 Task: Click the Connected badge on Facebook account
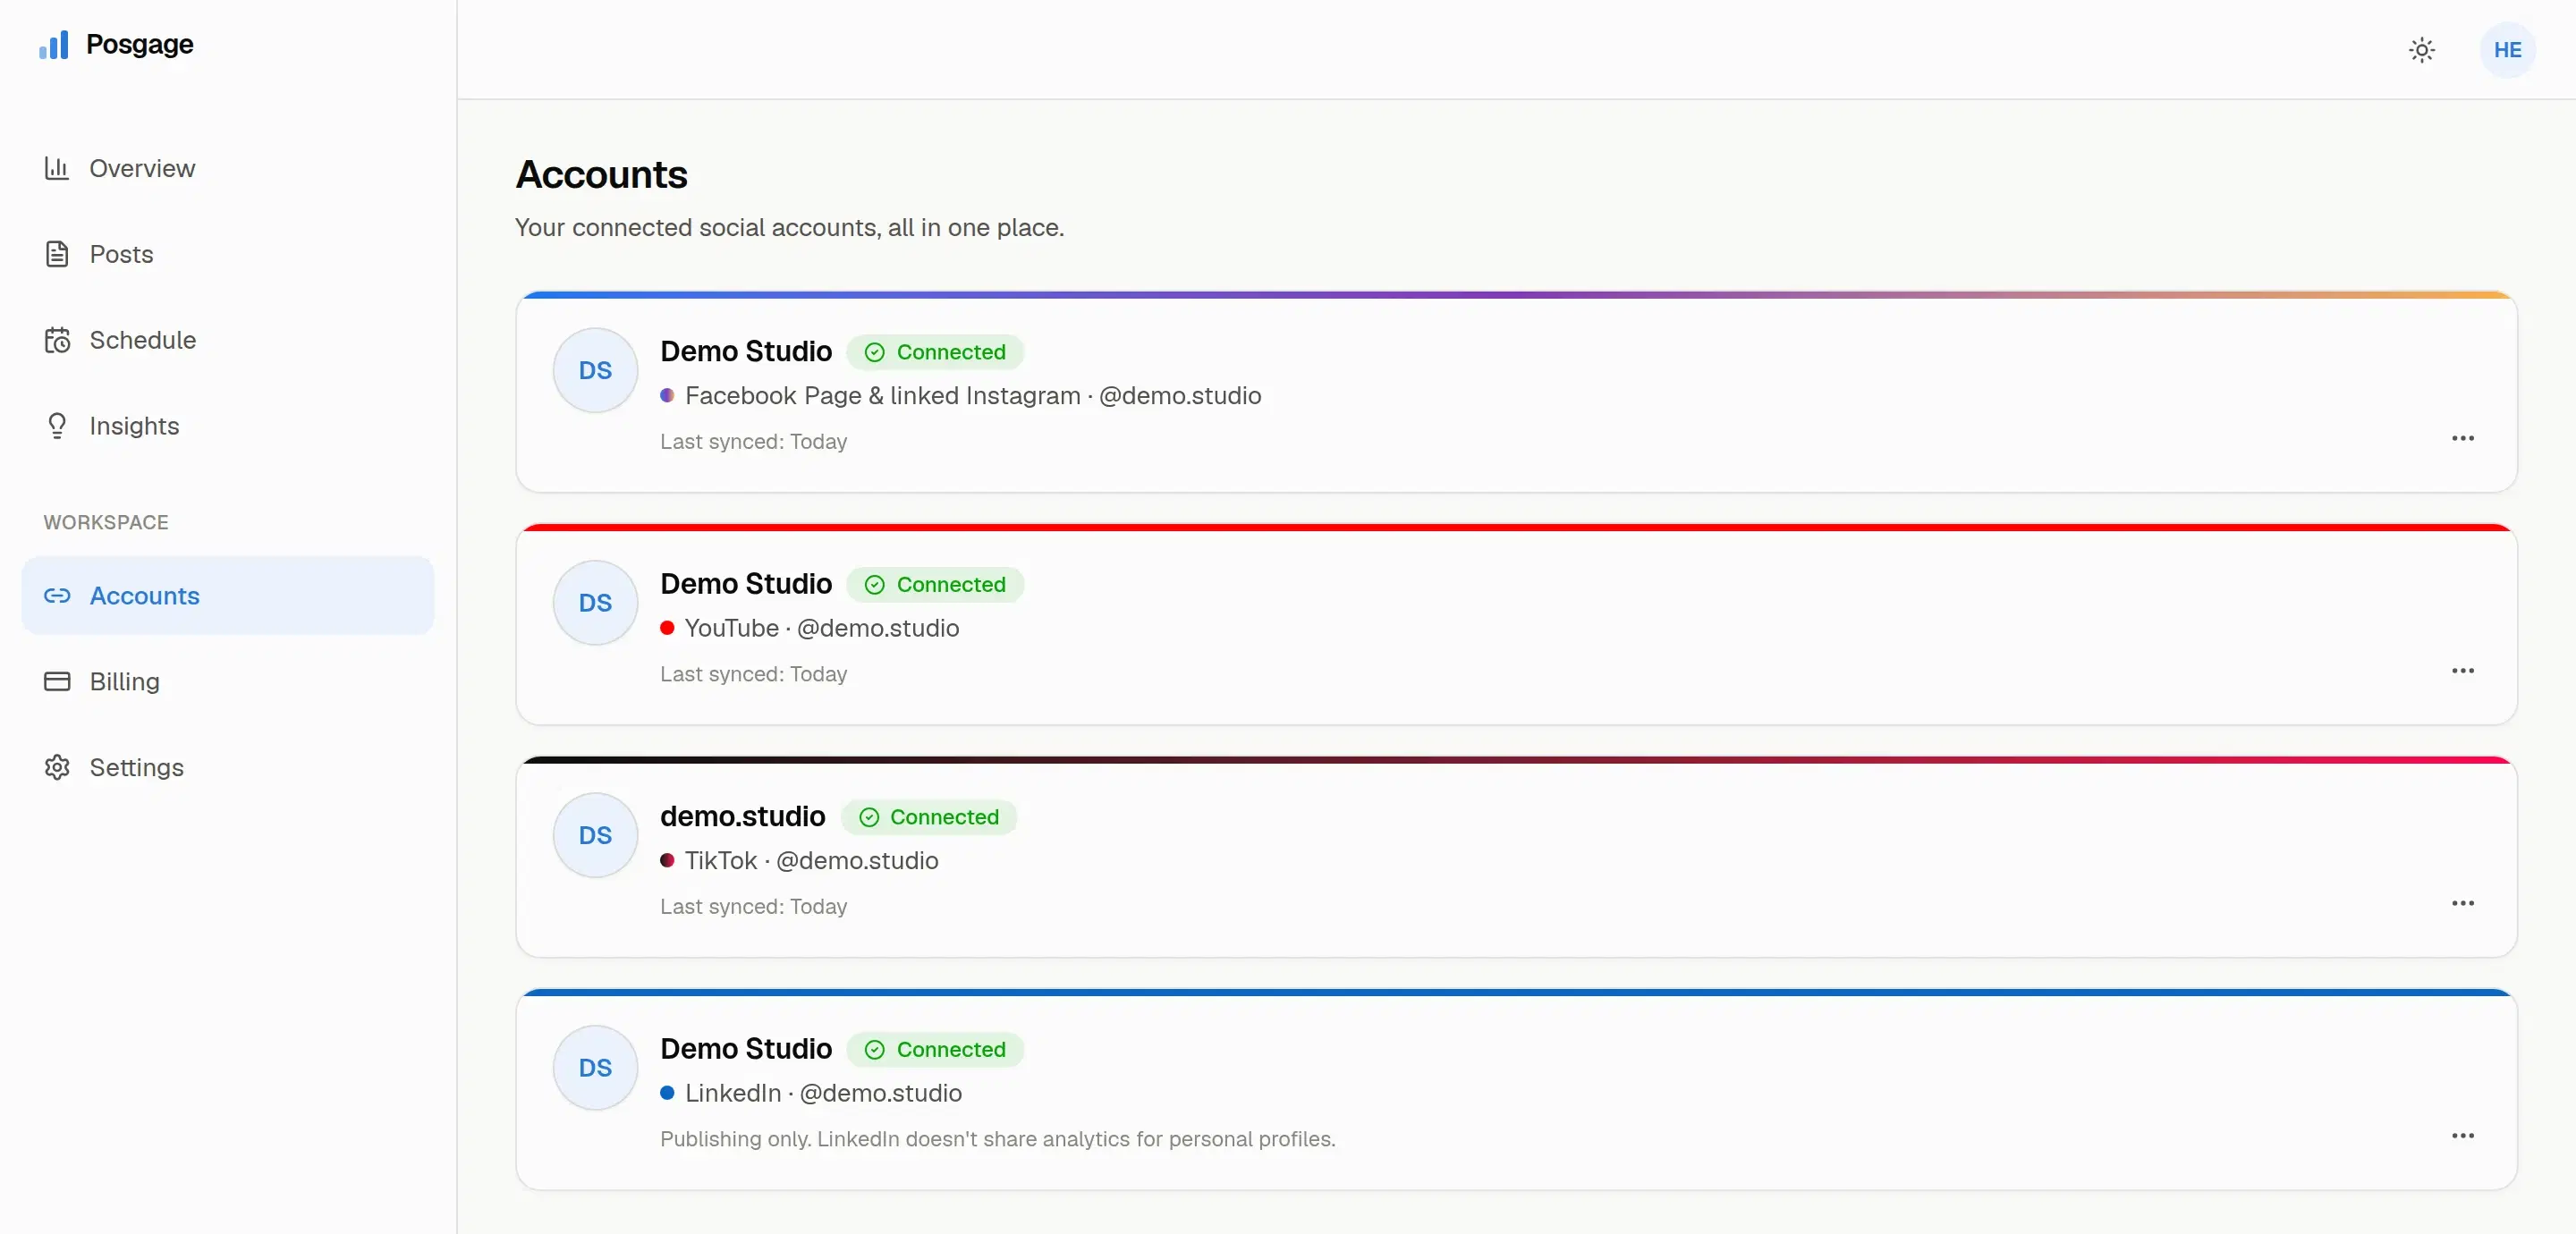click(x=935, y=352)
